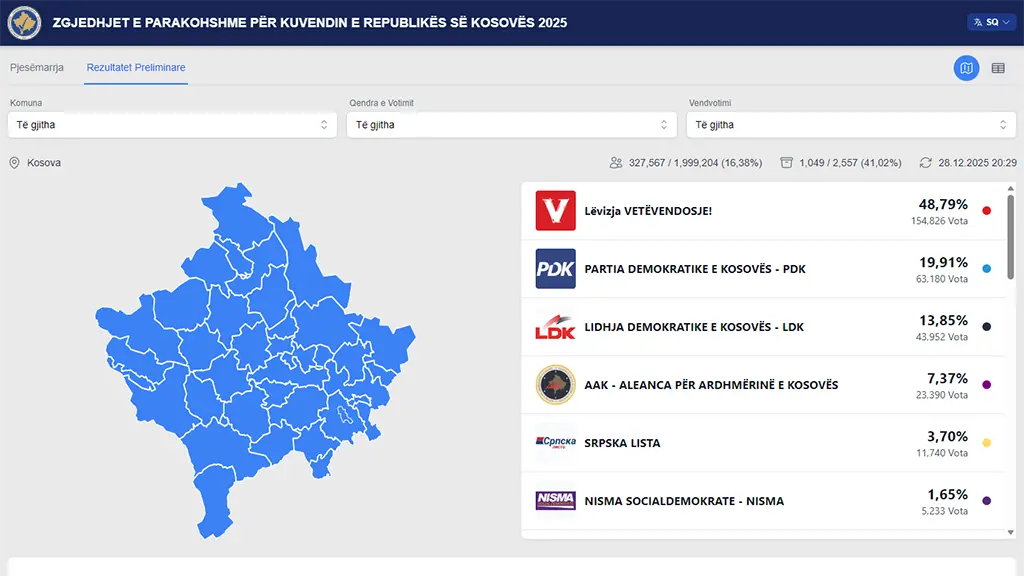
Task: Switch to the Pjesëmarrja tab
Action: click(x=36, y=68)
